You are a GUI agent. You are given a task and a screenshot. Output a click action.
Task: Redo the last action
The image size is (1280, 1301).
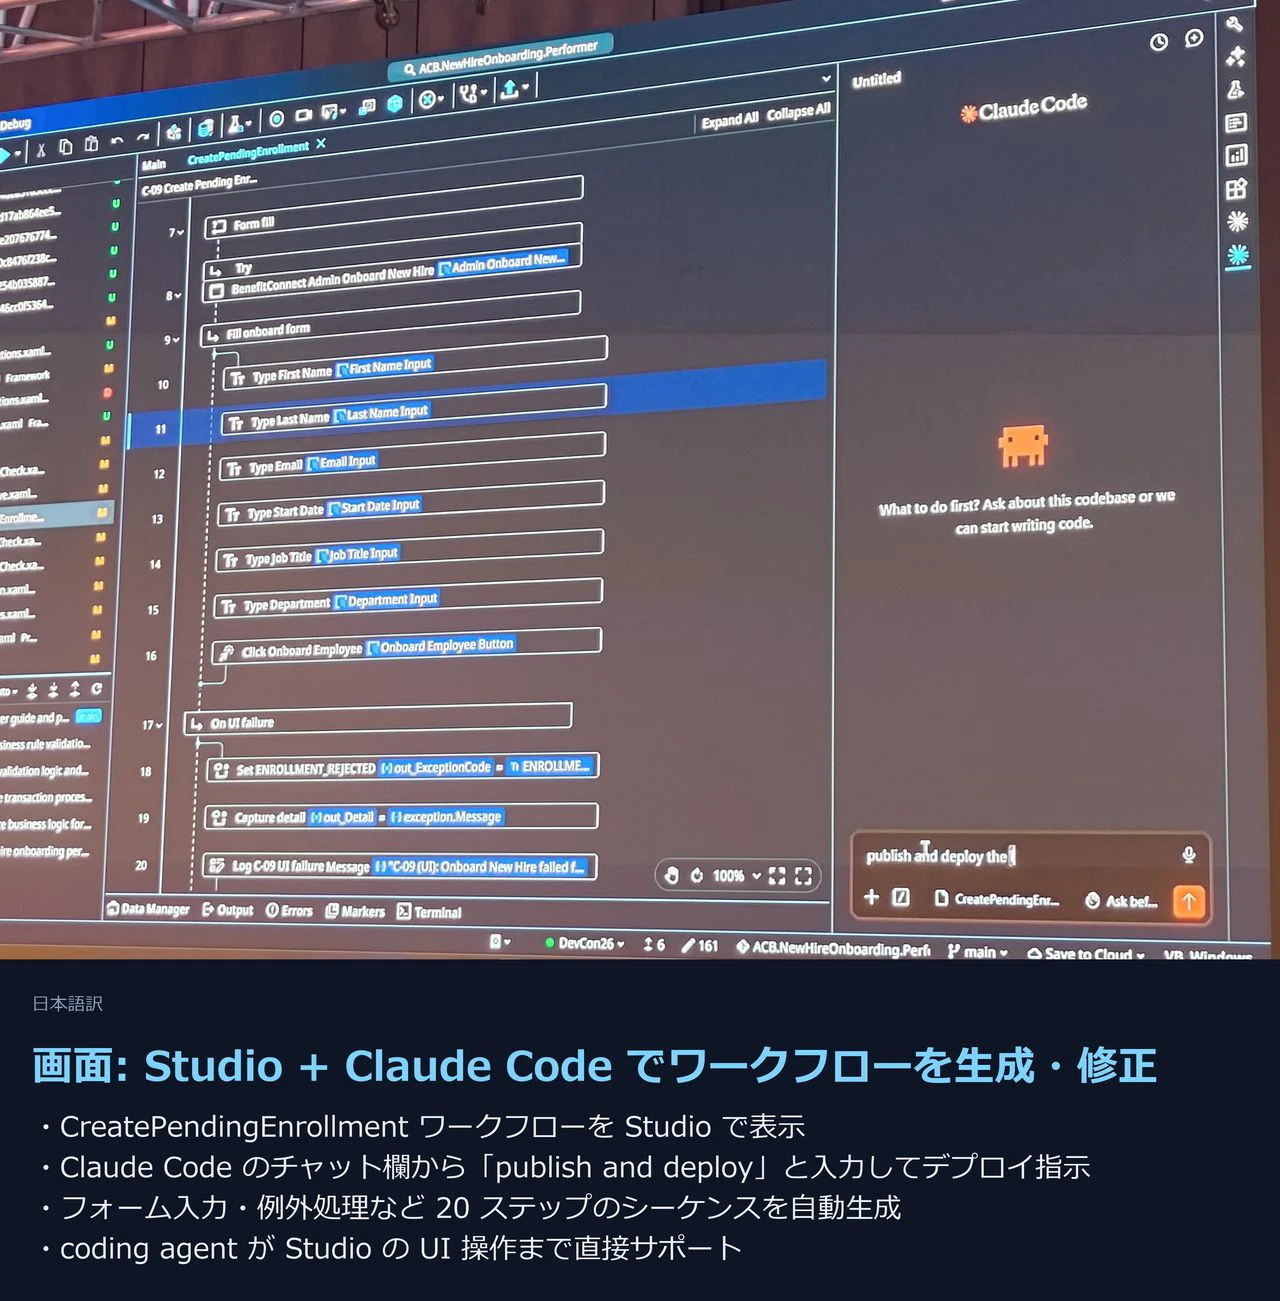click(142, 138)
